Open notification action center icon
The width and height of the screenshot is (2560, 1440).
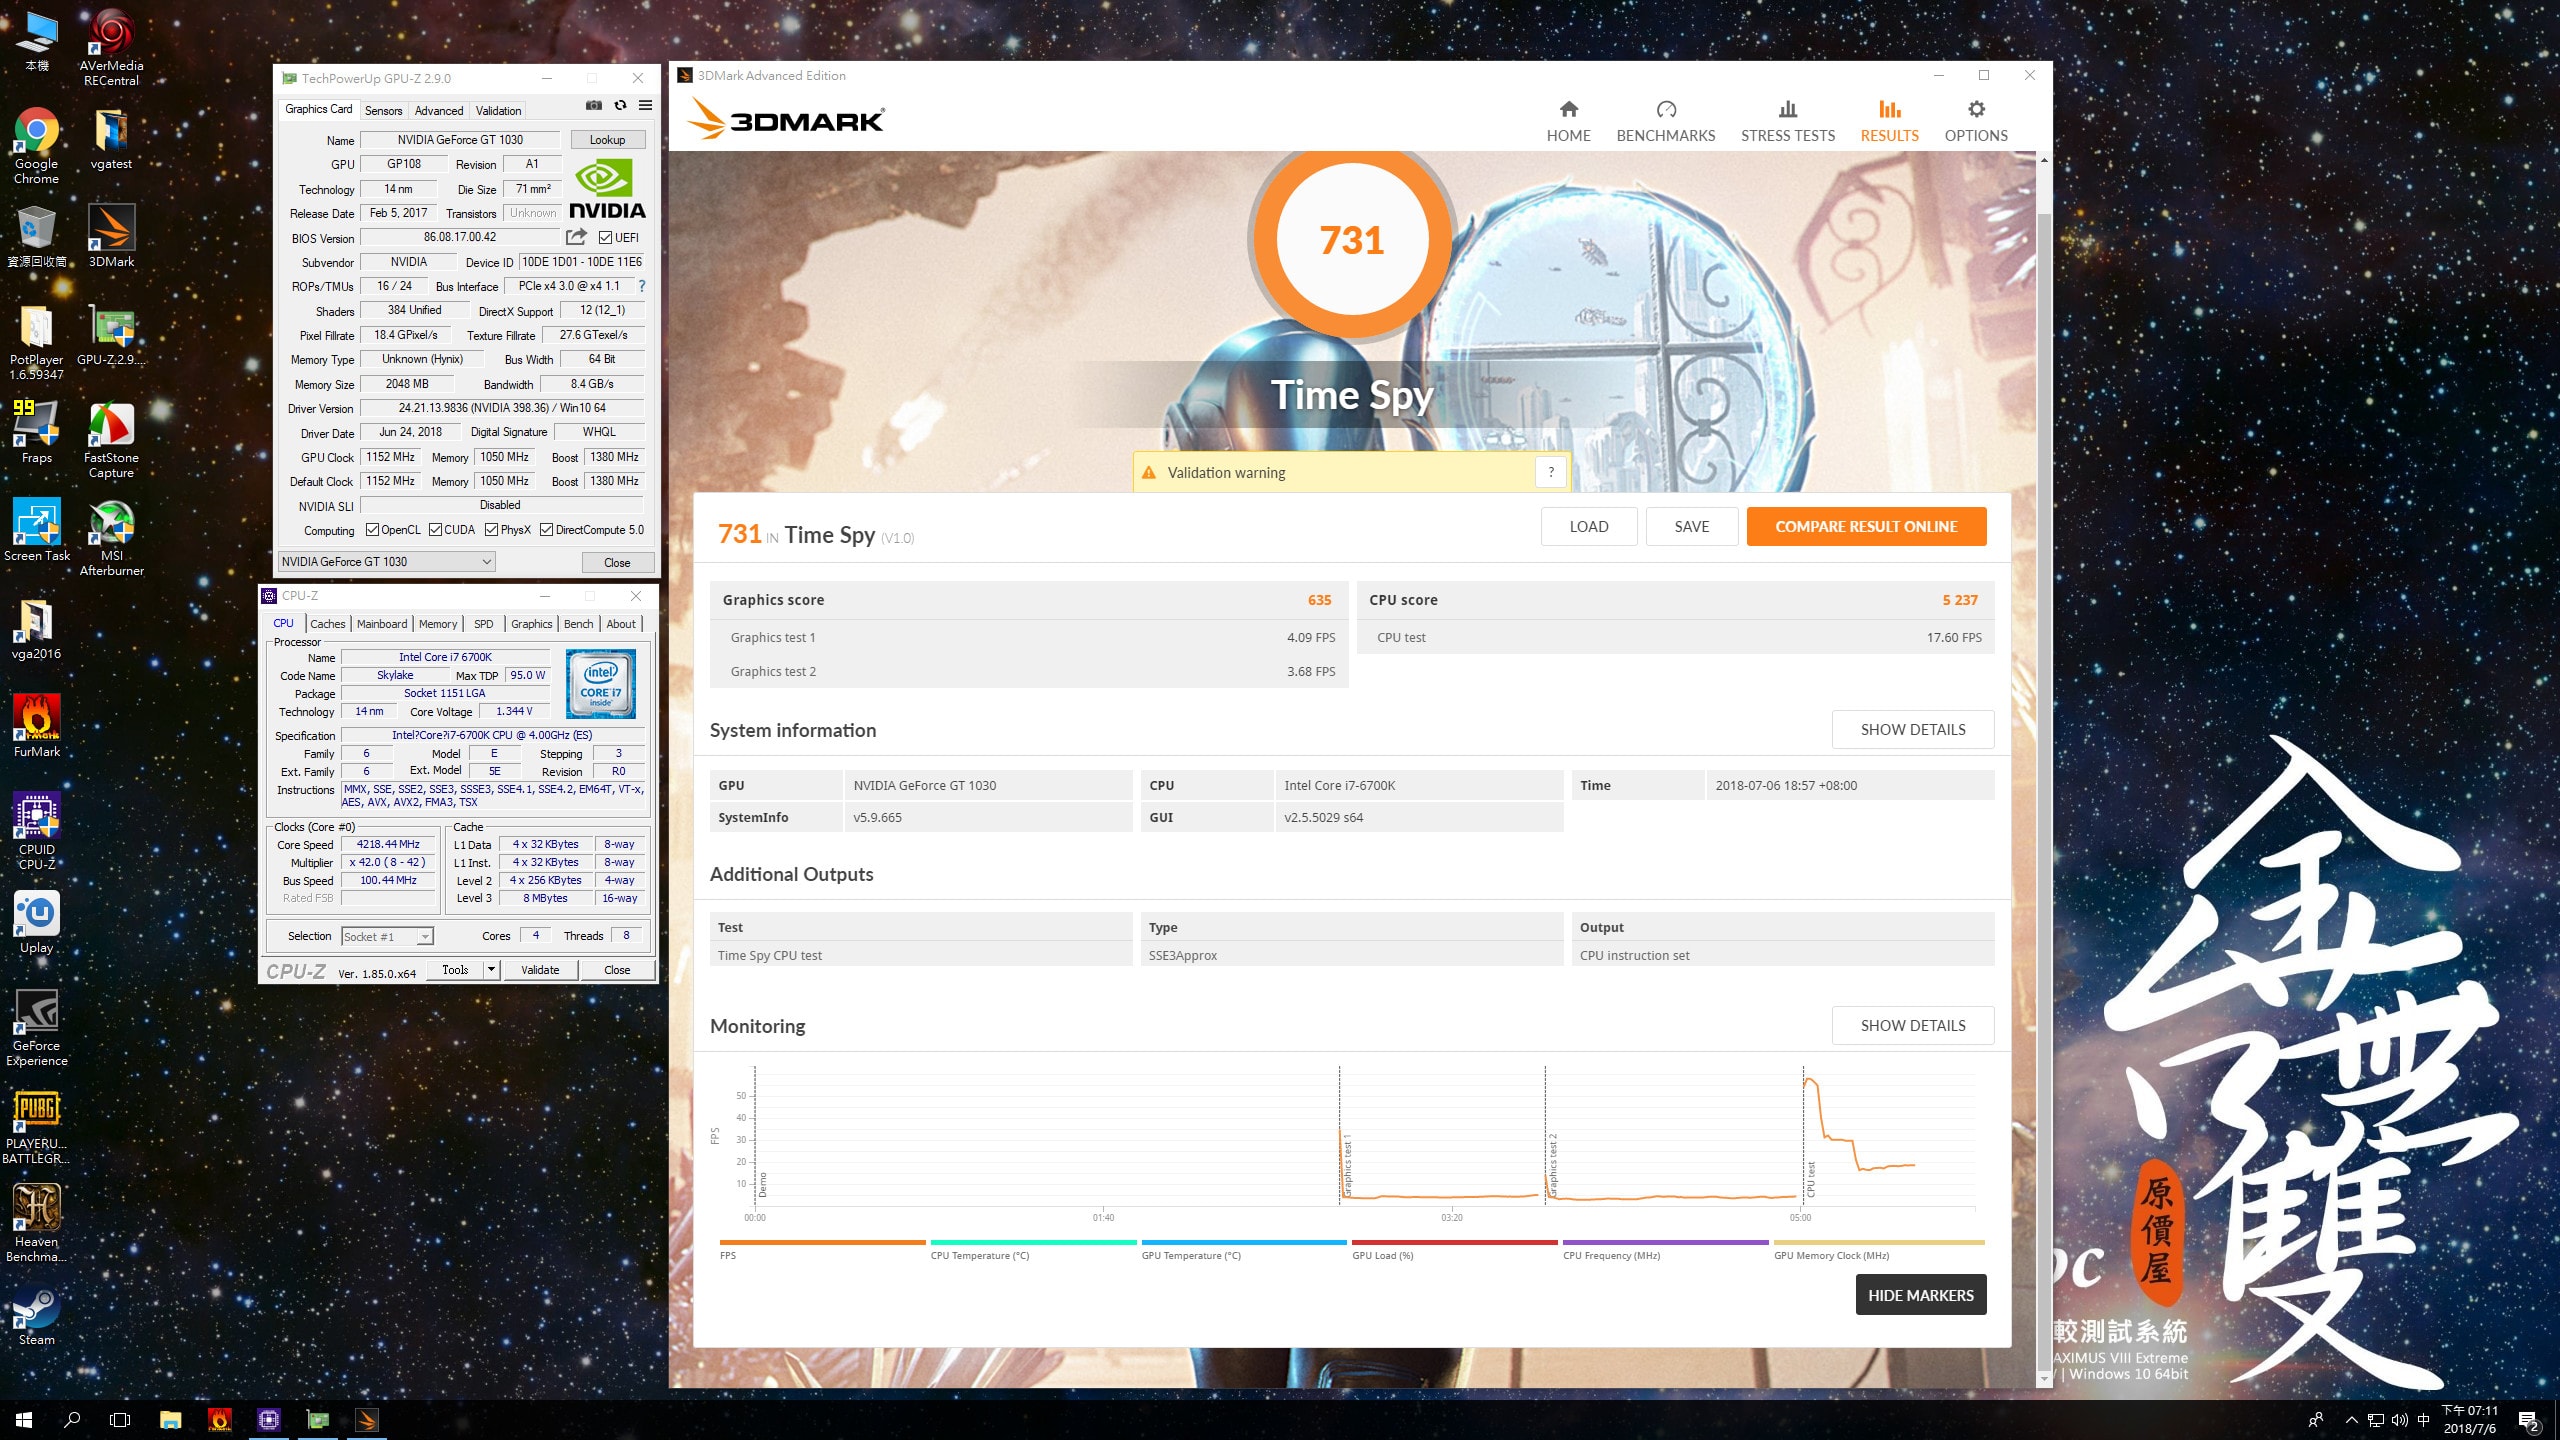tap(2528, 1420)
